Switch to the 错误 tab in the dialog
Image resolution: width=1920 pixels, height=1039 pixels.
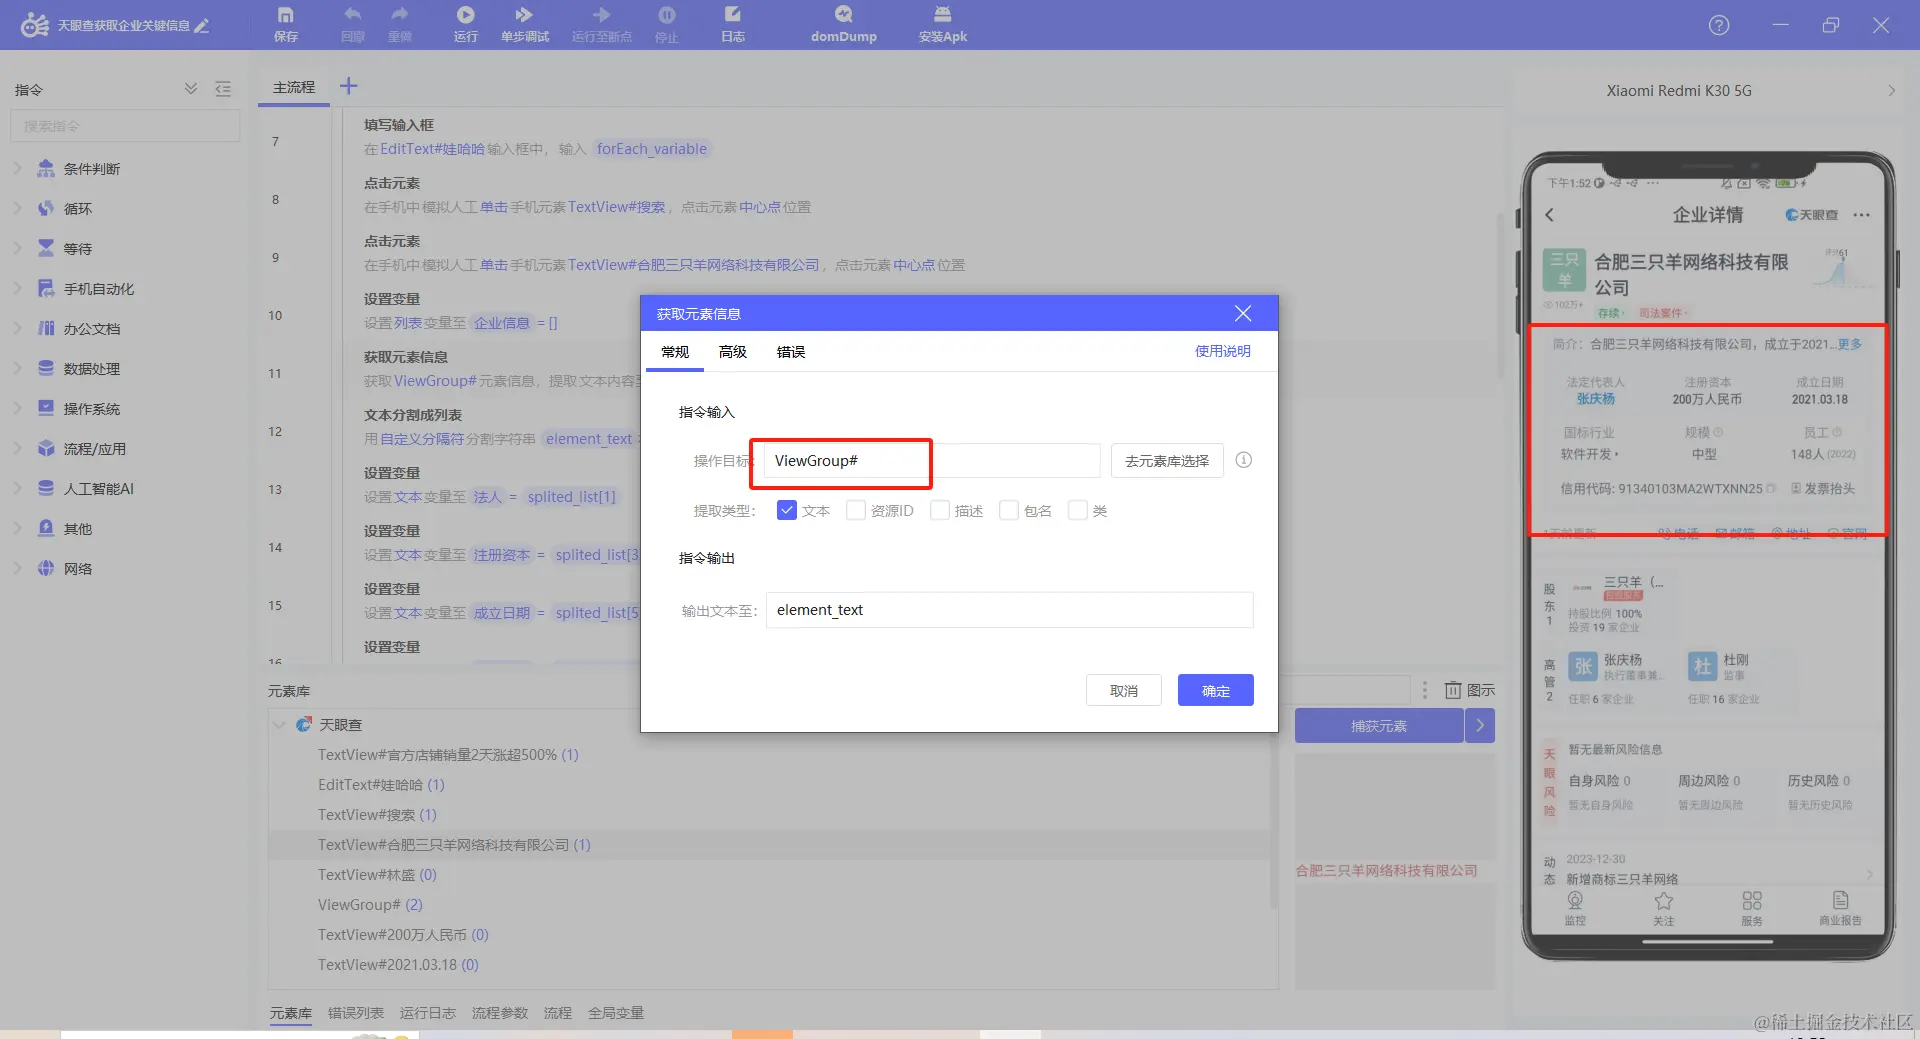coord(791,352)
